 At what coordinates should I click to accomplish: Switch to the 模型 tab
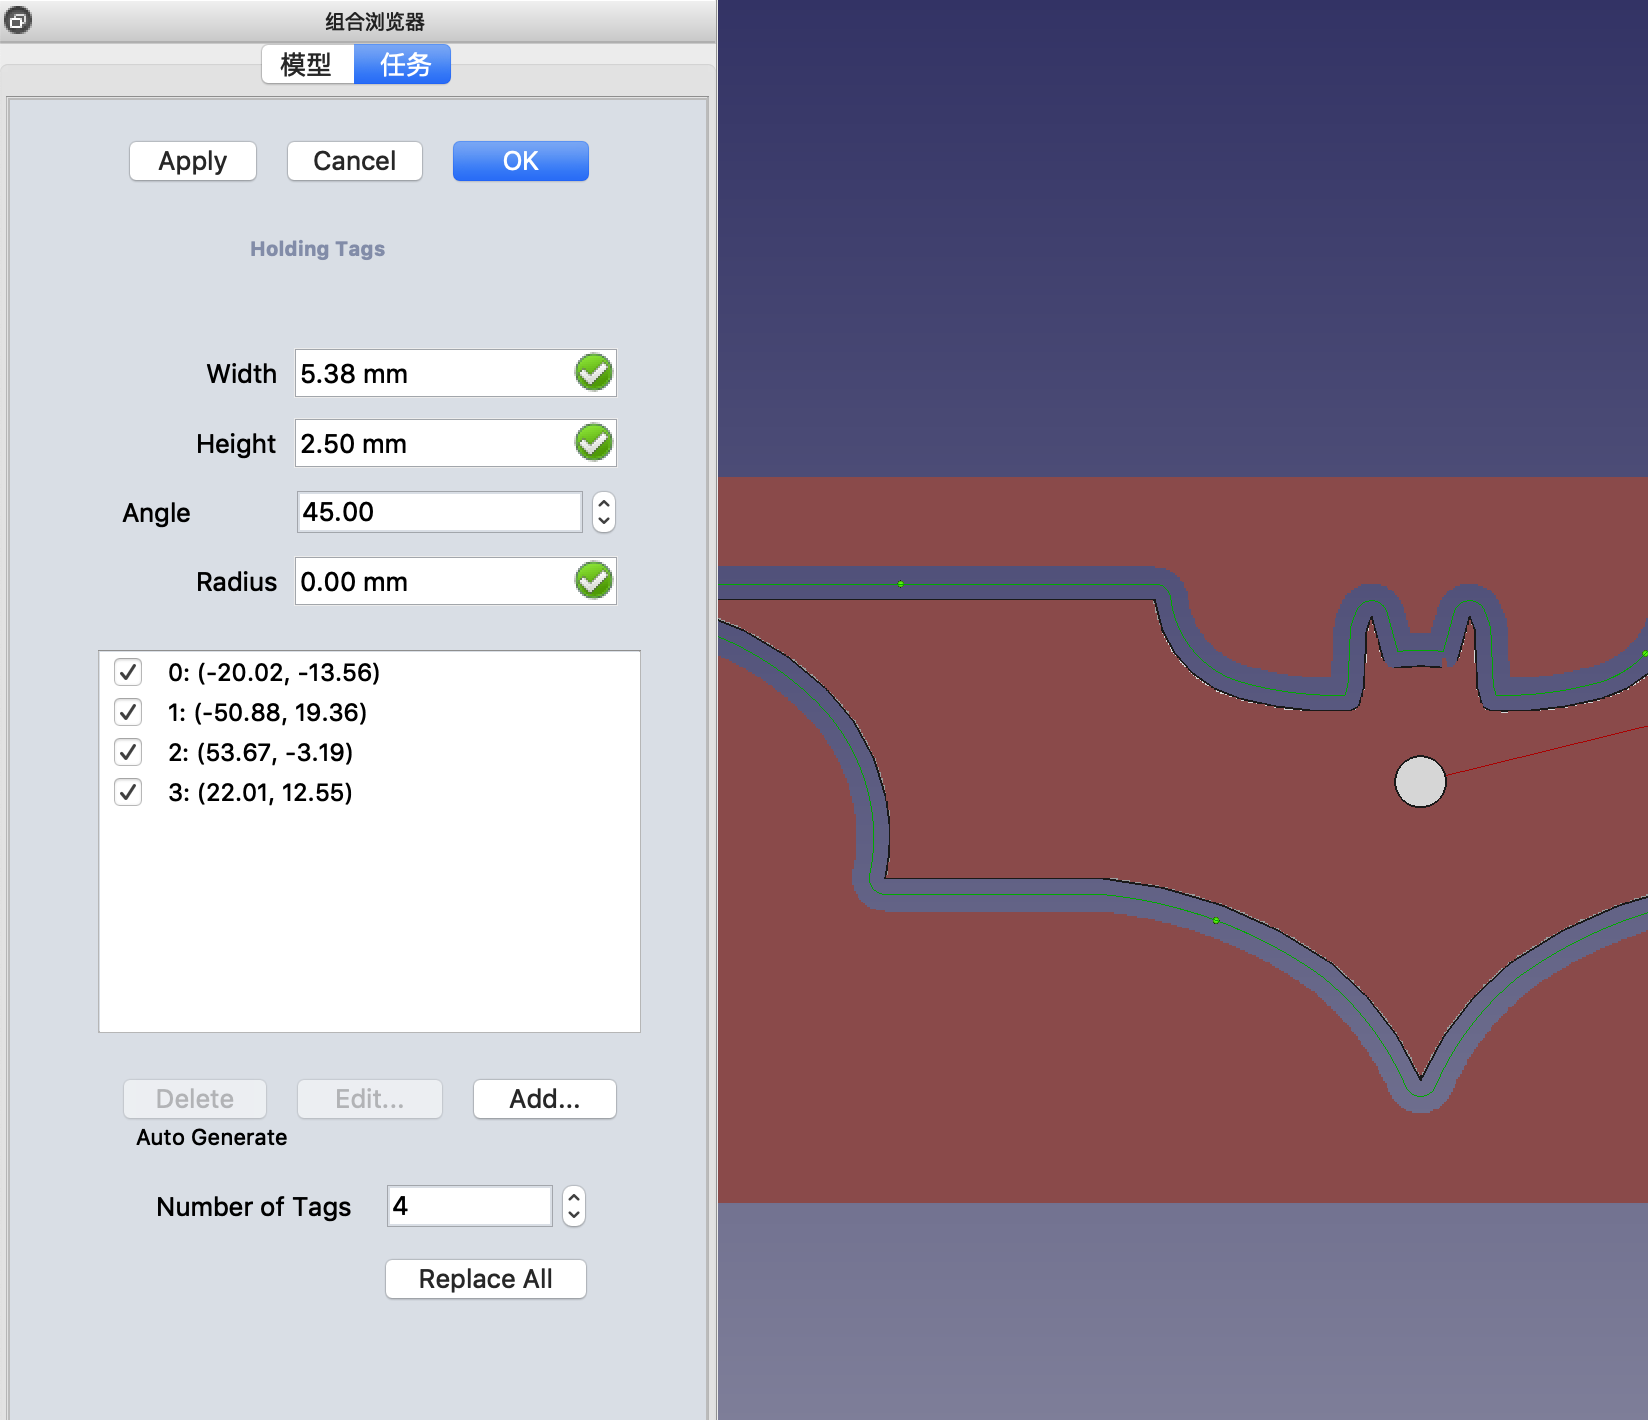(307, 65)
